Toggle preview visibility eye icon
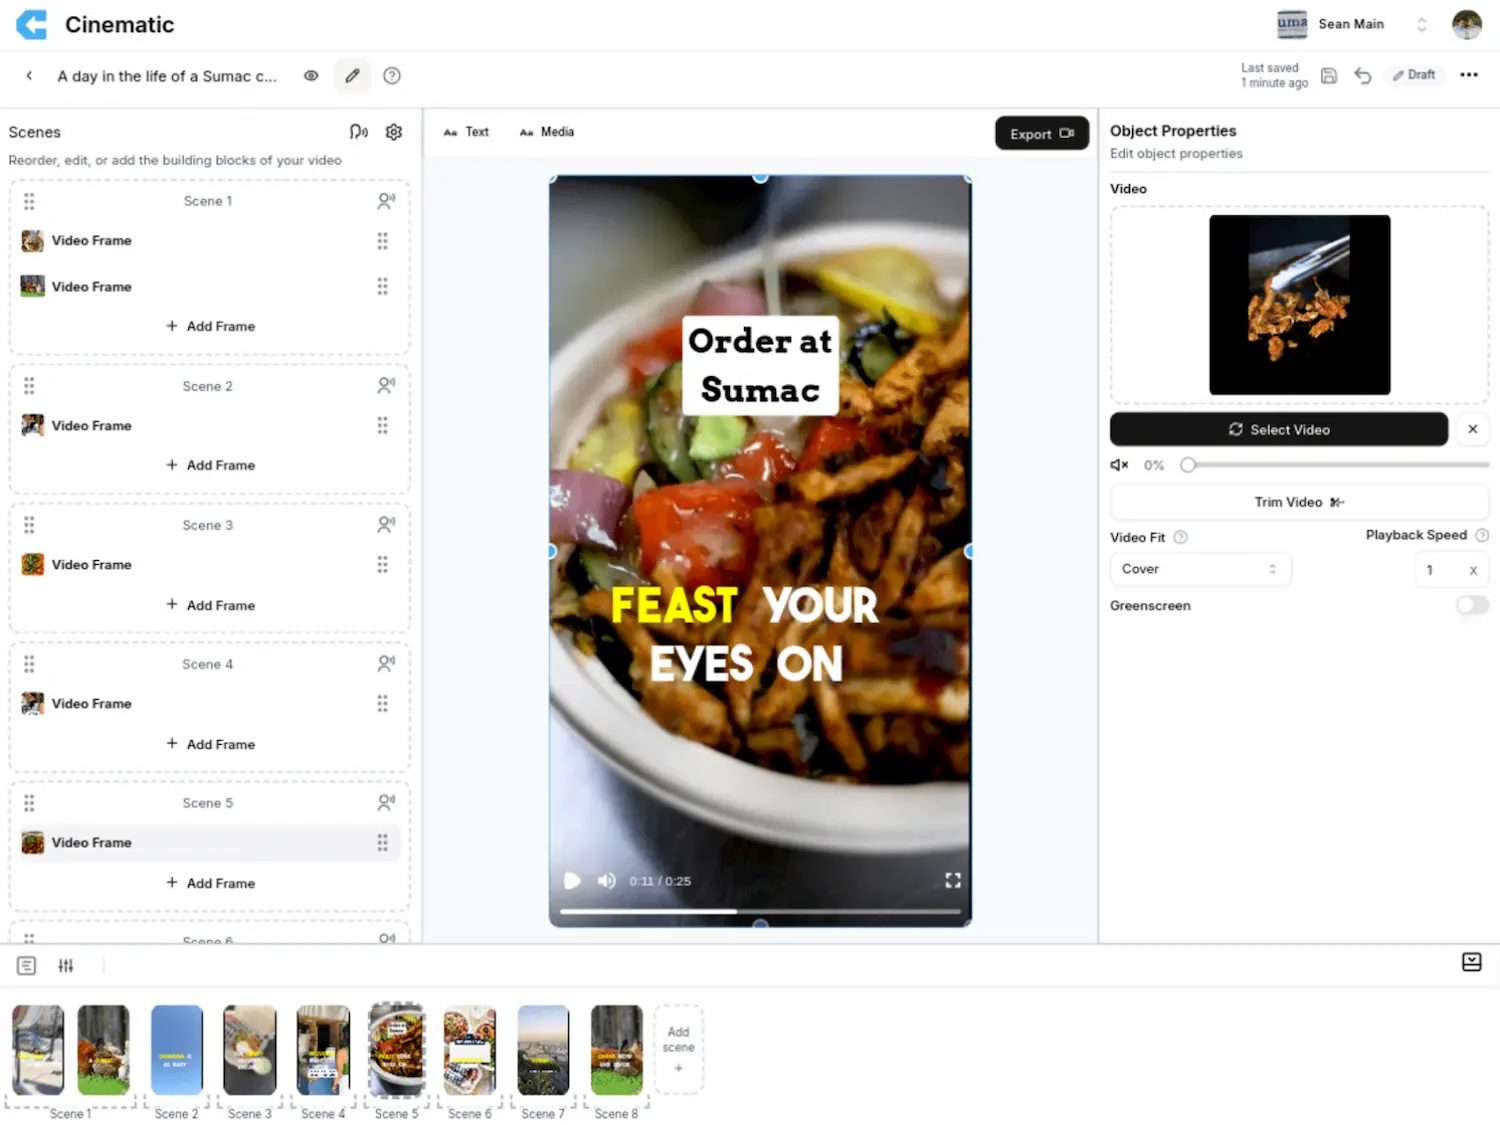1500x1125 pixels. pos(311,76)
